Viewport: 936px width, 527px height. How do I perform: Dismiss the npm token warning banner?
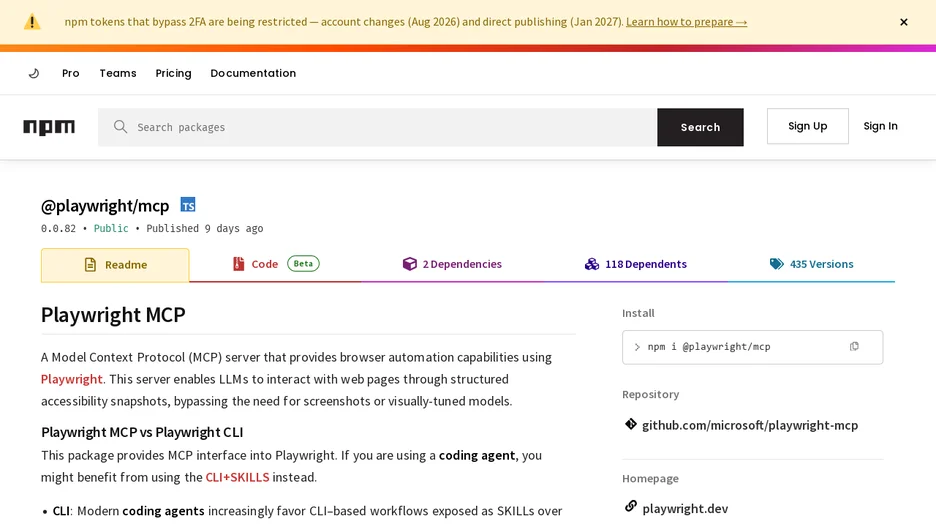click(904, 22)
